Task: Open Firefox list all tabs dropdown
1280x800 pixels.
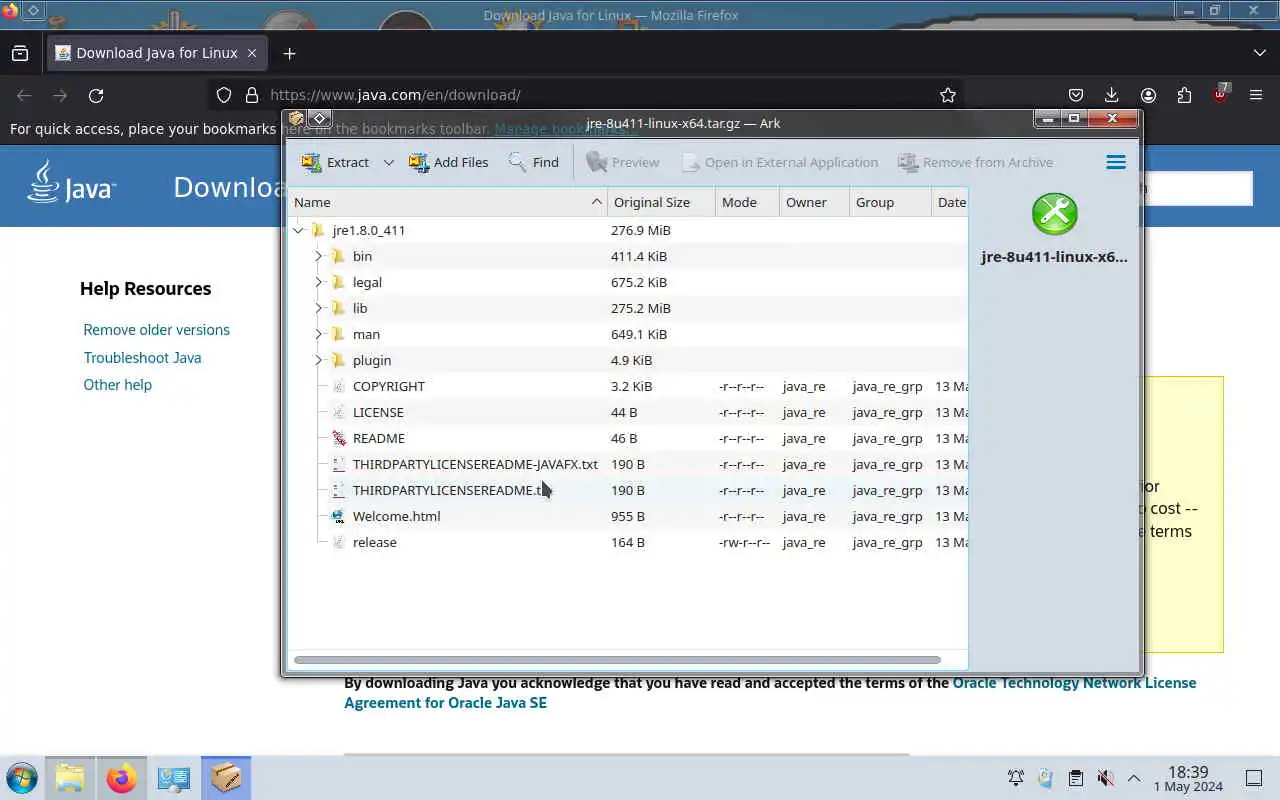Action: tap(1259, 53)
